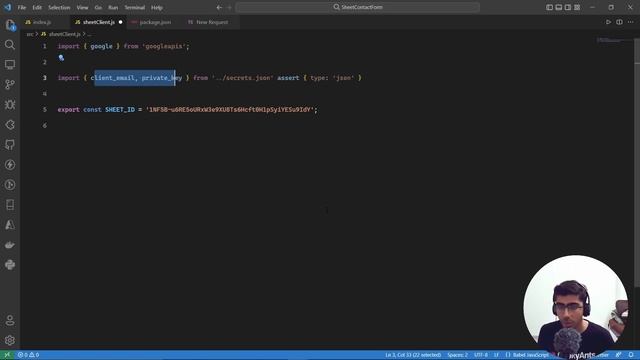Toggle Secondary Side Bar layout icon
The height and width of the screenshot is (360, 640).
click(x=568, y=7)
